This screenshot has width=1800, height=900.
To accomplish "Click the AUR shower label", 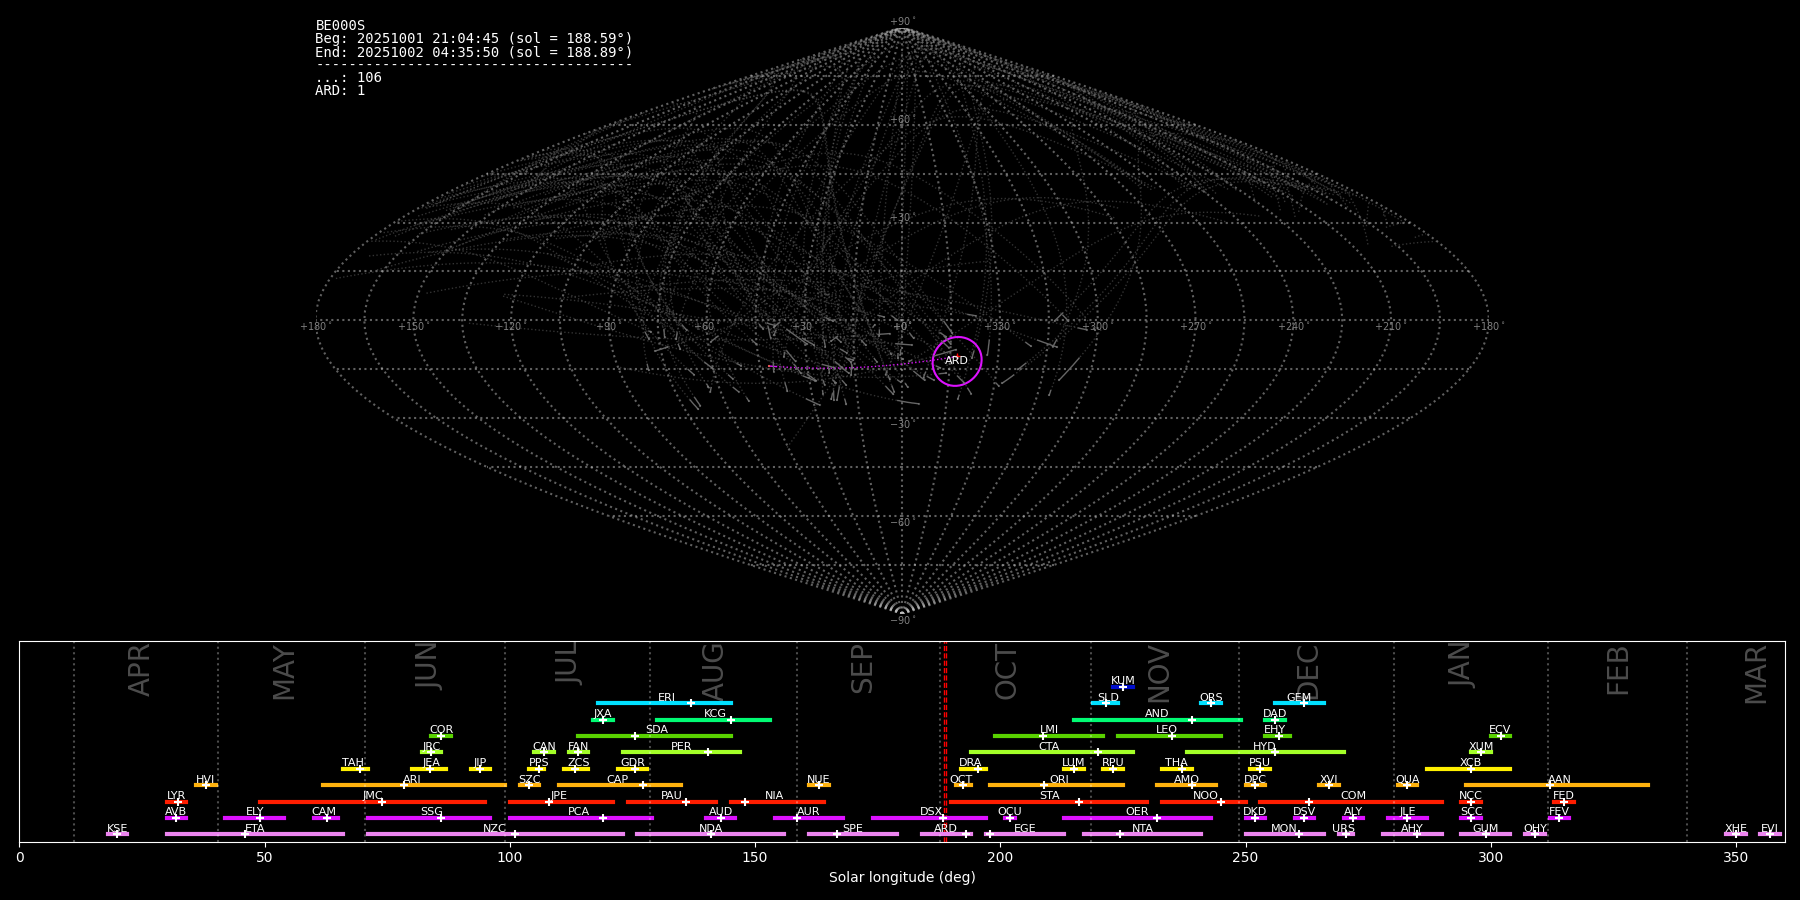I will [x=808, y=812].
